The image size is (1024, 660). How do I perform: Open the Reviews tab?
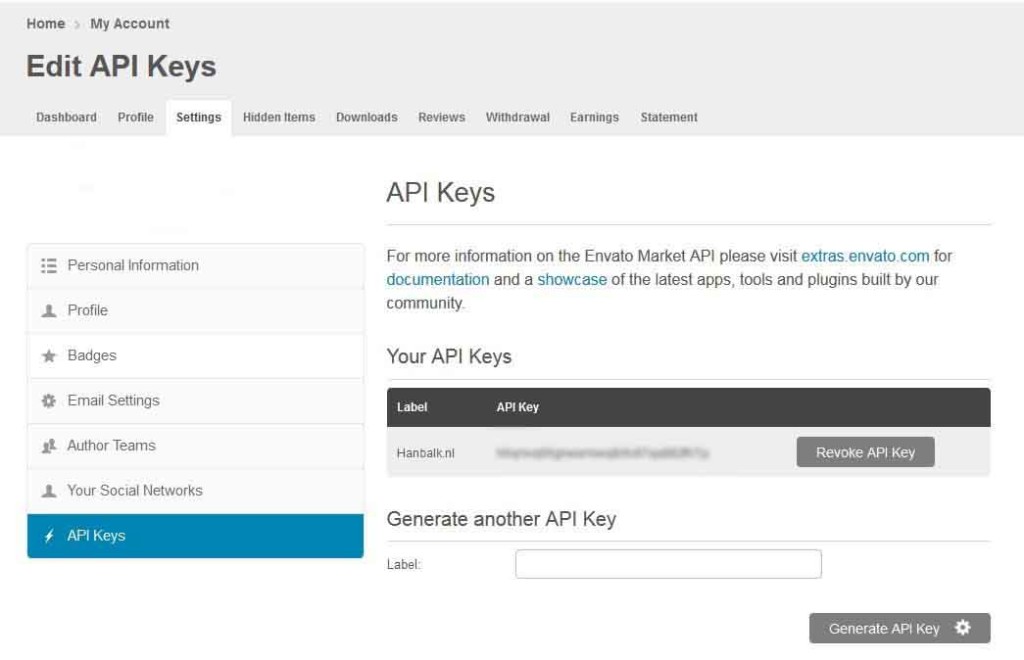441,118
